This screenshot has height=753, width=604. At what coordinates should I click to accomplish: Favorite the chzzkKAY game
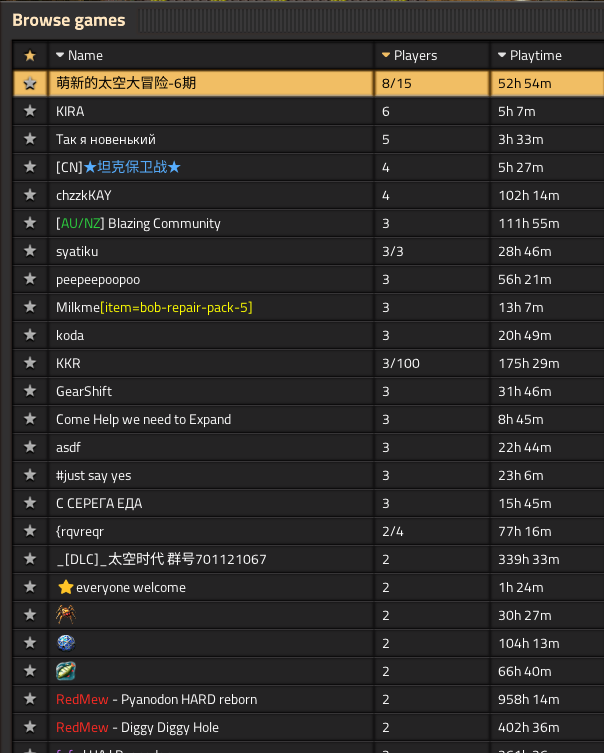[29, 195]
